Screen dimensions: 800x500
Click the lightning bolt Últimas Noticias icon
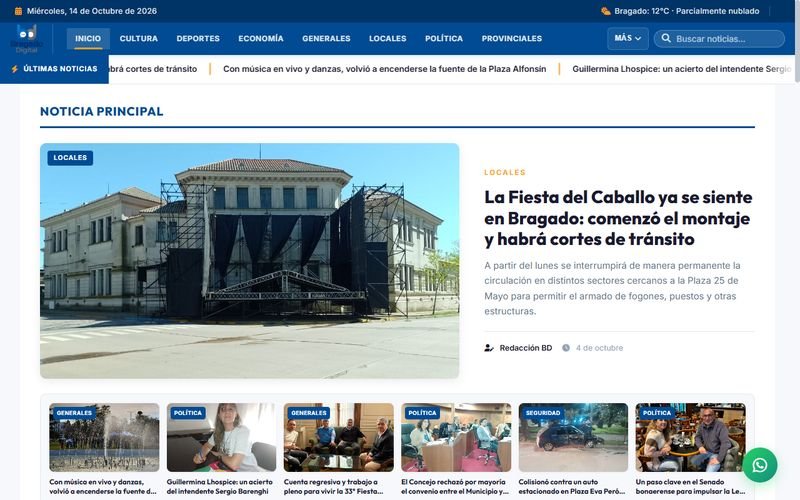(15, 69)
